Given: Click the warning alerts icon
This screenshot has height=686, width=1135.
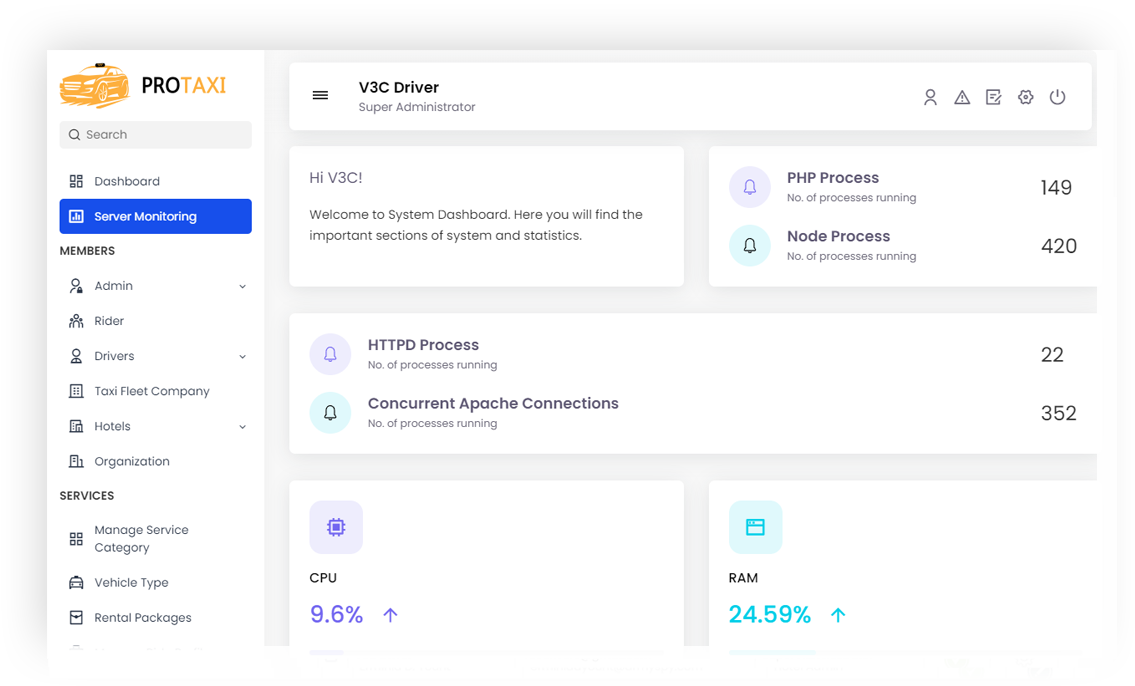Looking at the screenshot, I should click(962, 97).
